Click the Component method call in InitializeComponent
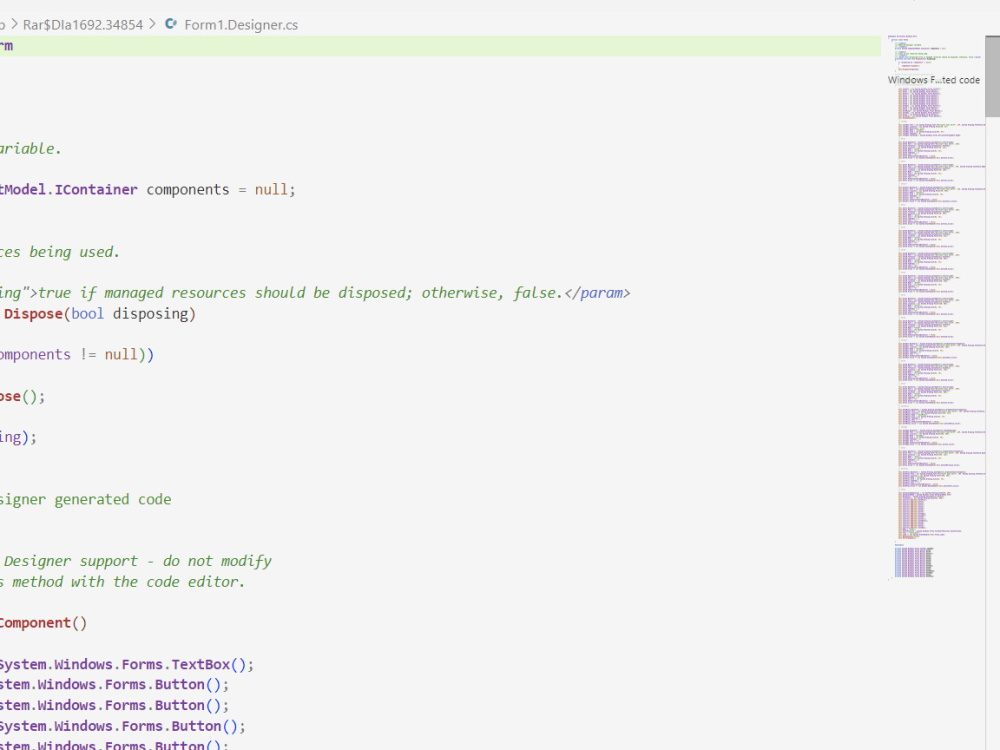 coord(40,622)
